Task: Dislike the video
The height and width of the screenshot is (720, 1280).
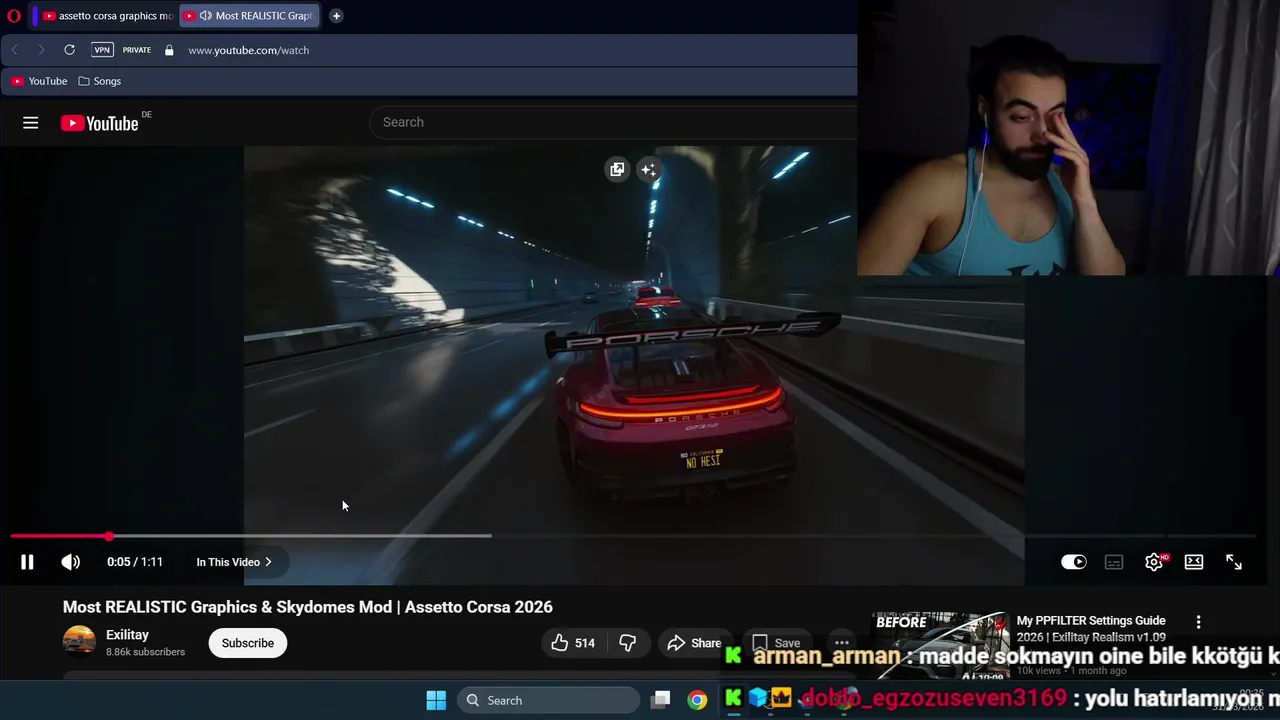Action: (x=628, y=643)
